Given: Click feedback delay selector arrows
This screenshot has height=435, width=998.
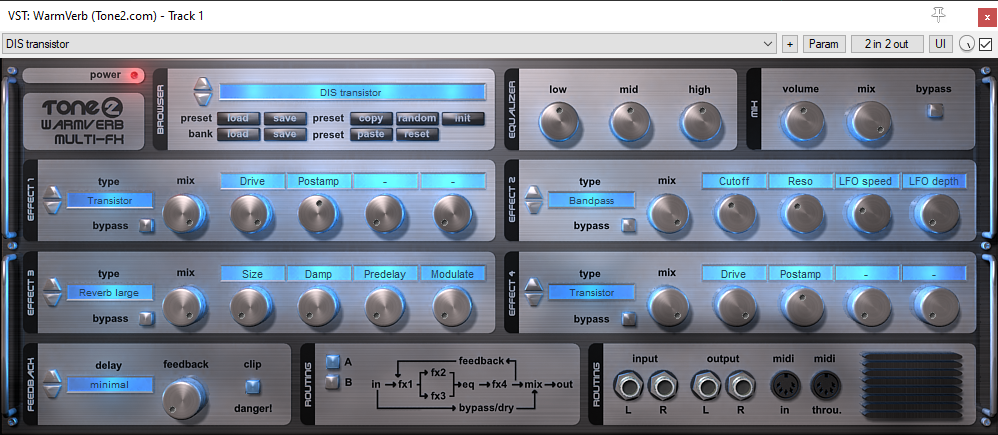Looking at the screenshot, I should pyautogui.click(x=51, y=384).
